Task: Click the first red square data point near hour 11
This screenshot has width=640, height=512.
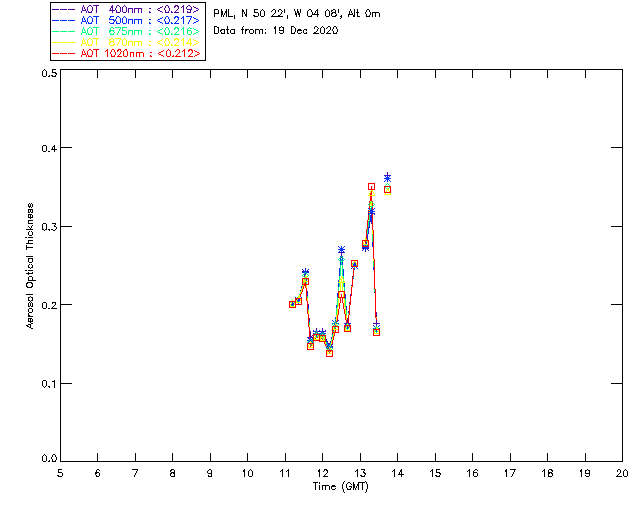Action: point(292,305)
